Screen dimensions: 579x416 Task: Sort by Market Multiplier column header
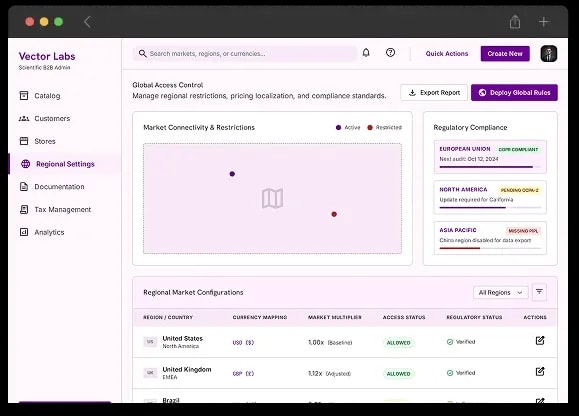click(335, 317)
